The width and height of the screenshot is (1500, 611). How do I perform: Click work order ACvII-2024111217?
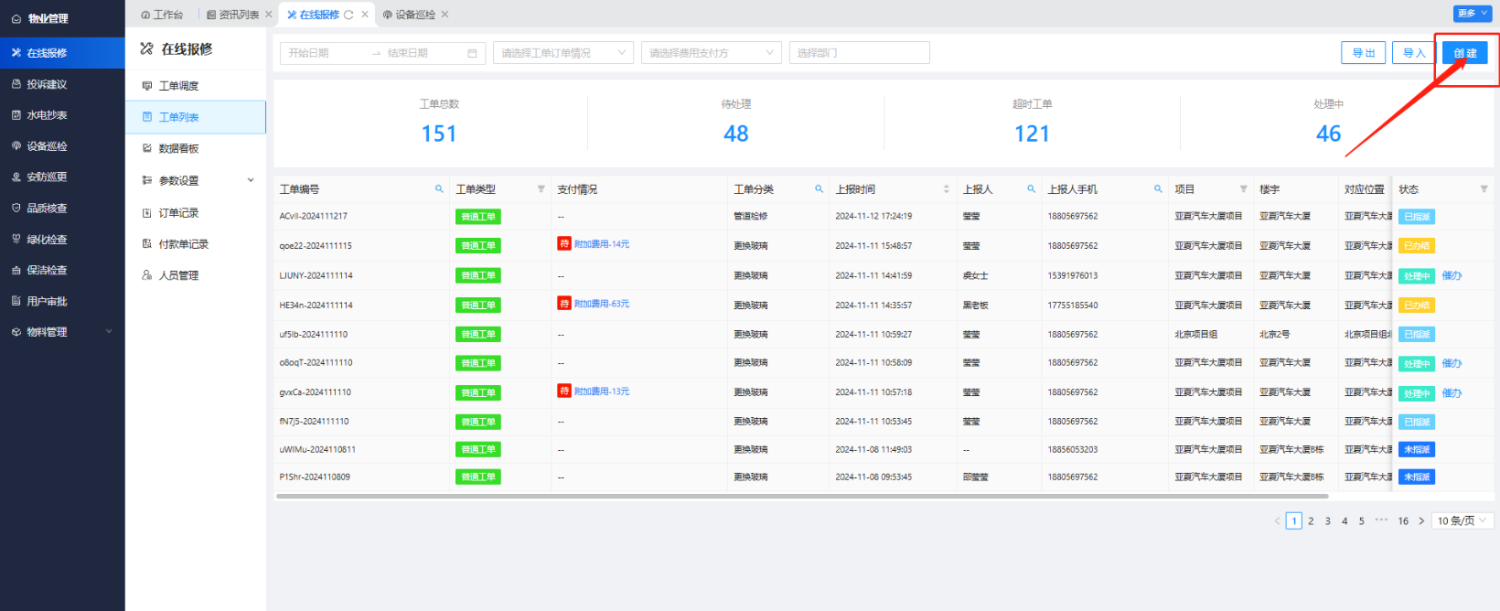[x=314, y=216]
